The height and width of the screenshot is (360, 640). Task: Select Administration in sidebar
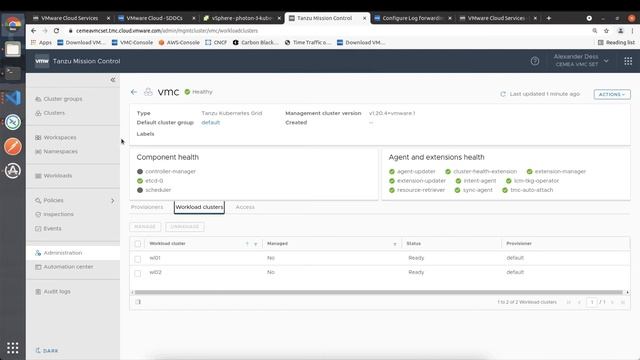click(x=73, y=253)
